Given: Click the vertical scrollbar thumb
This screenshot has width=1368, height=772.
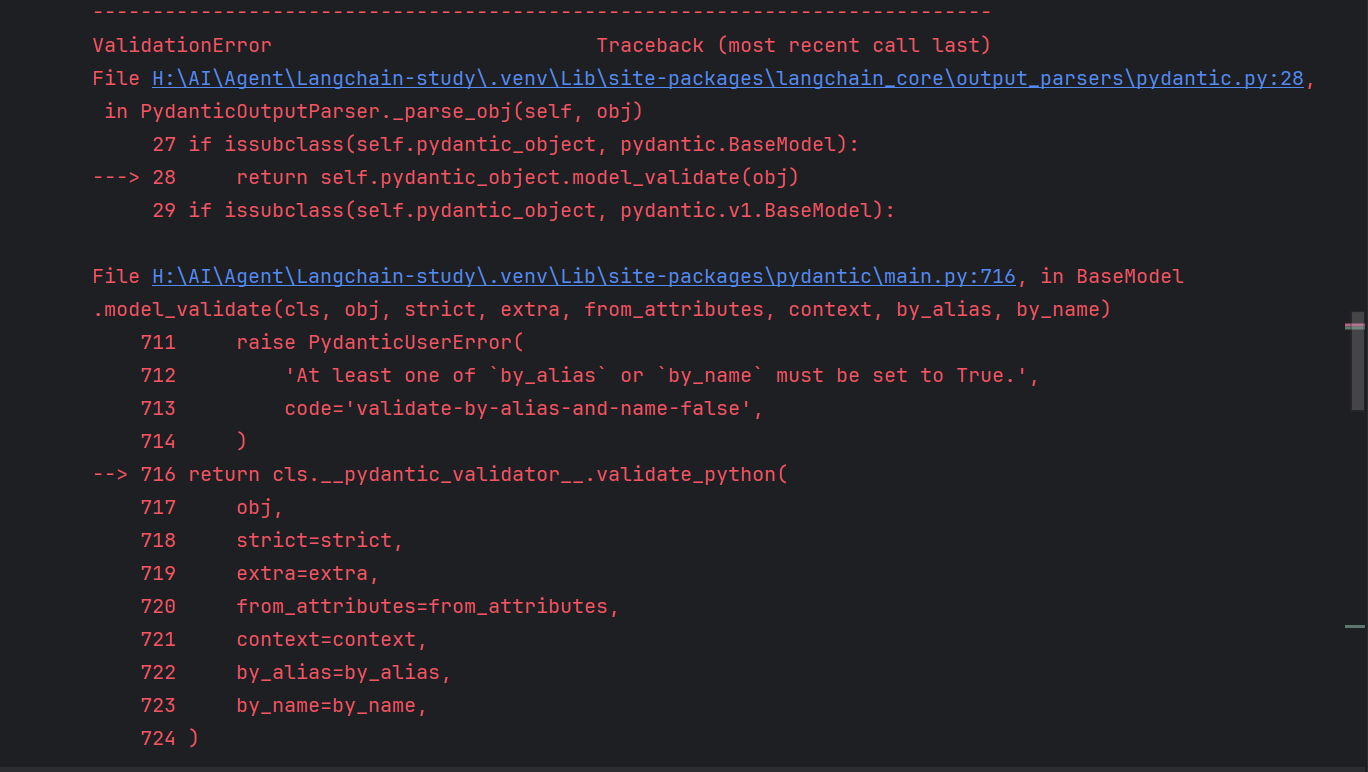Looking at the screenshot, I should [1357, 361].
